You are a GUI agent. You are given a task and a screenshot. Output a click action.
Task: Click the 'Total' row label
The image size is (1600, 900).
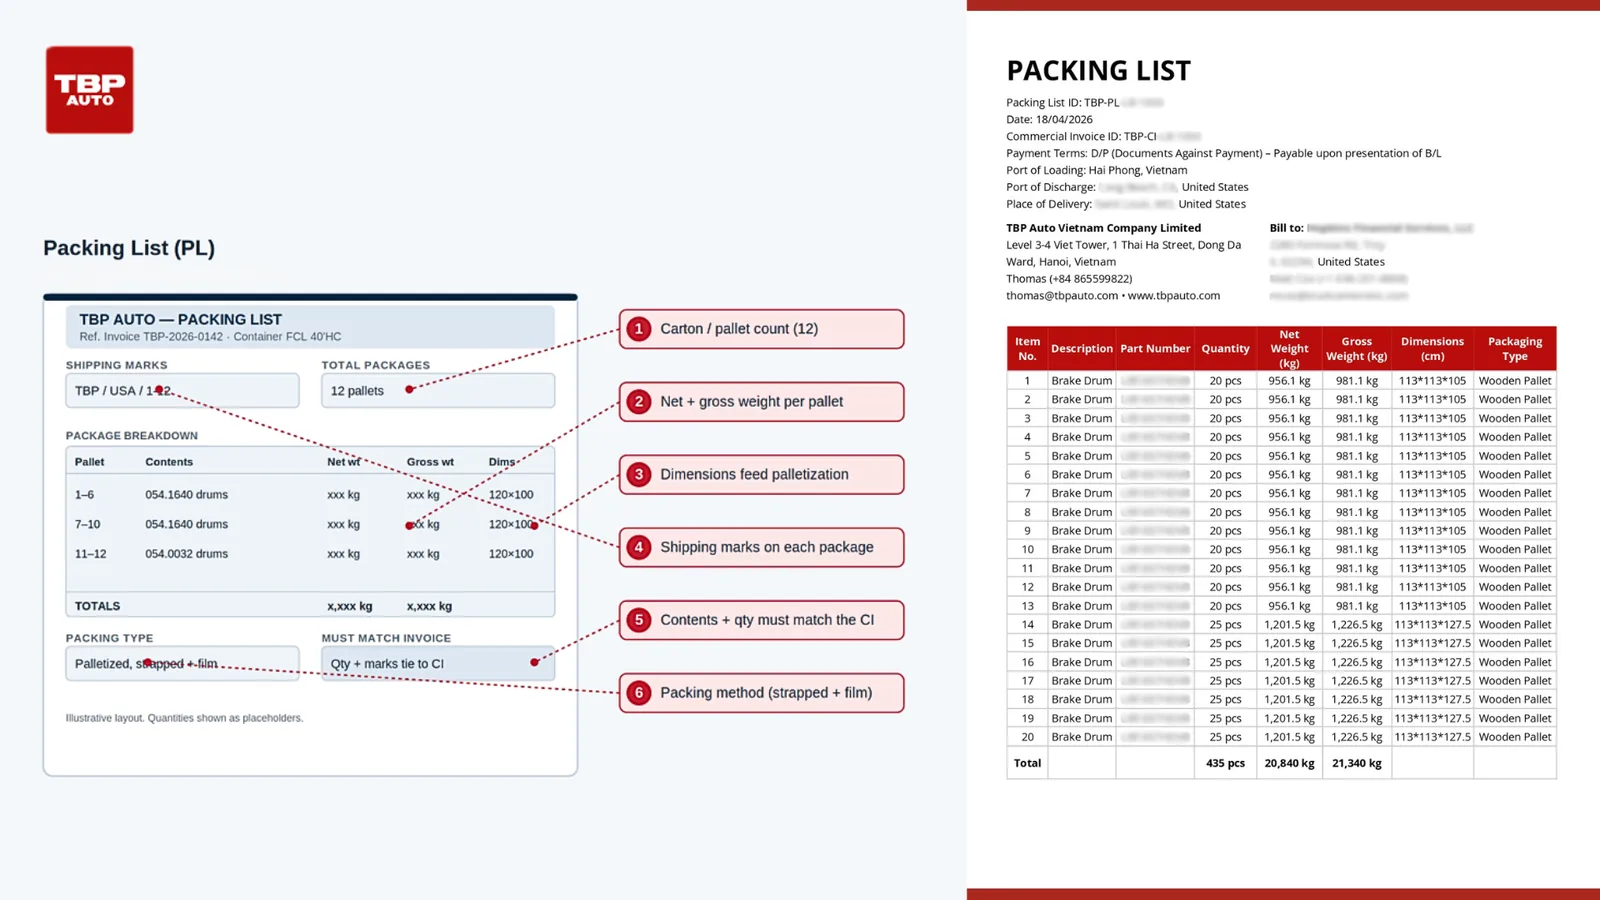point(1027,763)
